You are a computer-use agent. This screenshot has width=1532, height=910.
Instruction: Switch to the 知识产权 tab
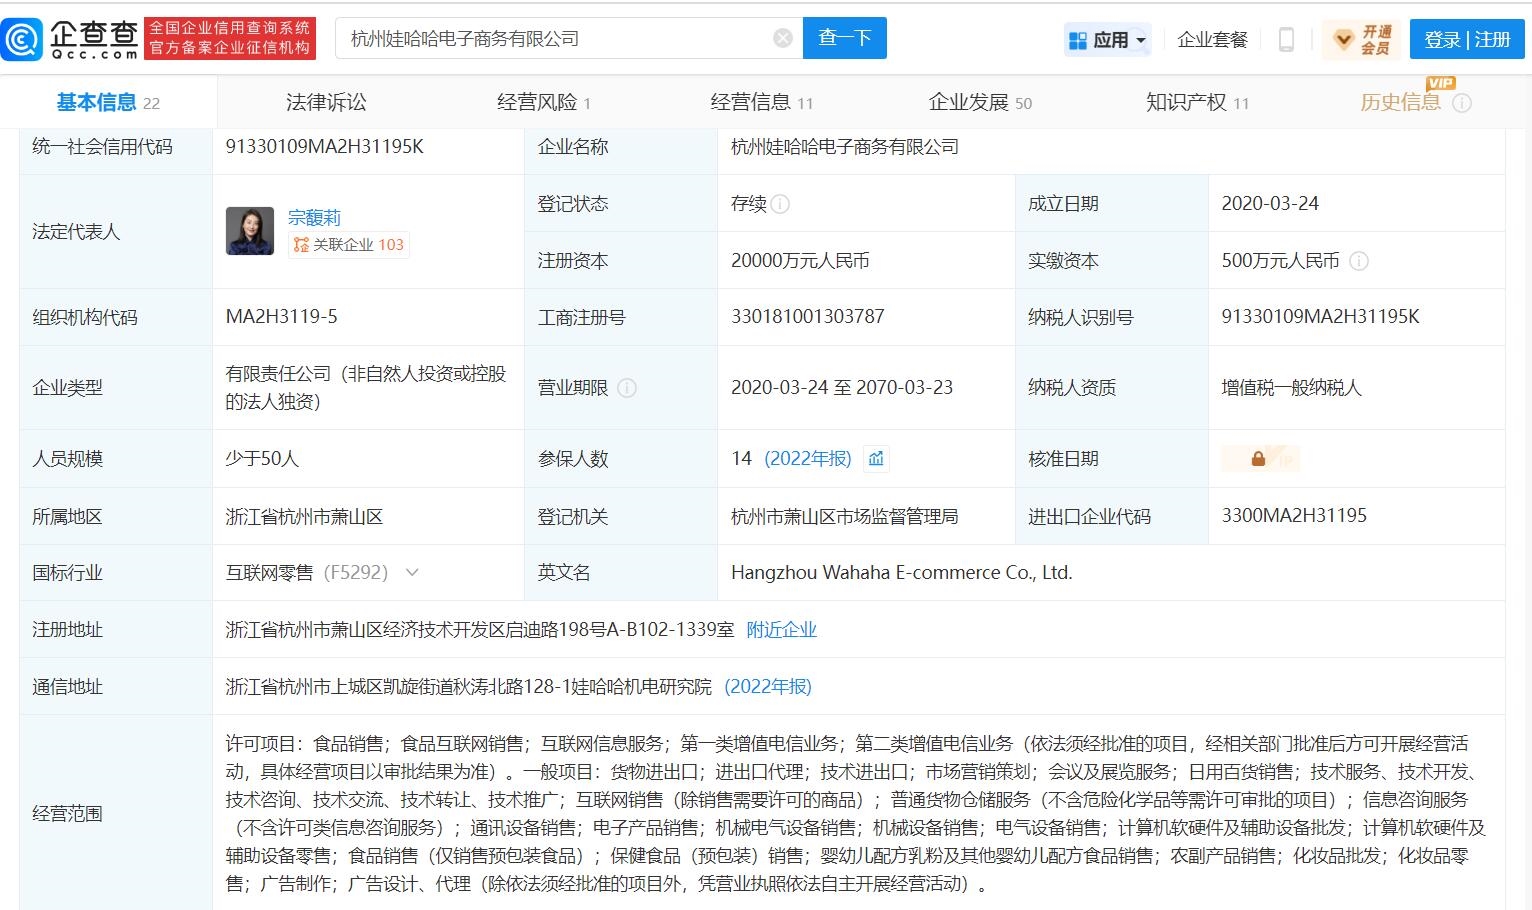1197,102
